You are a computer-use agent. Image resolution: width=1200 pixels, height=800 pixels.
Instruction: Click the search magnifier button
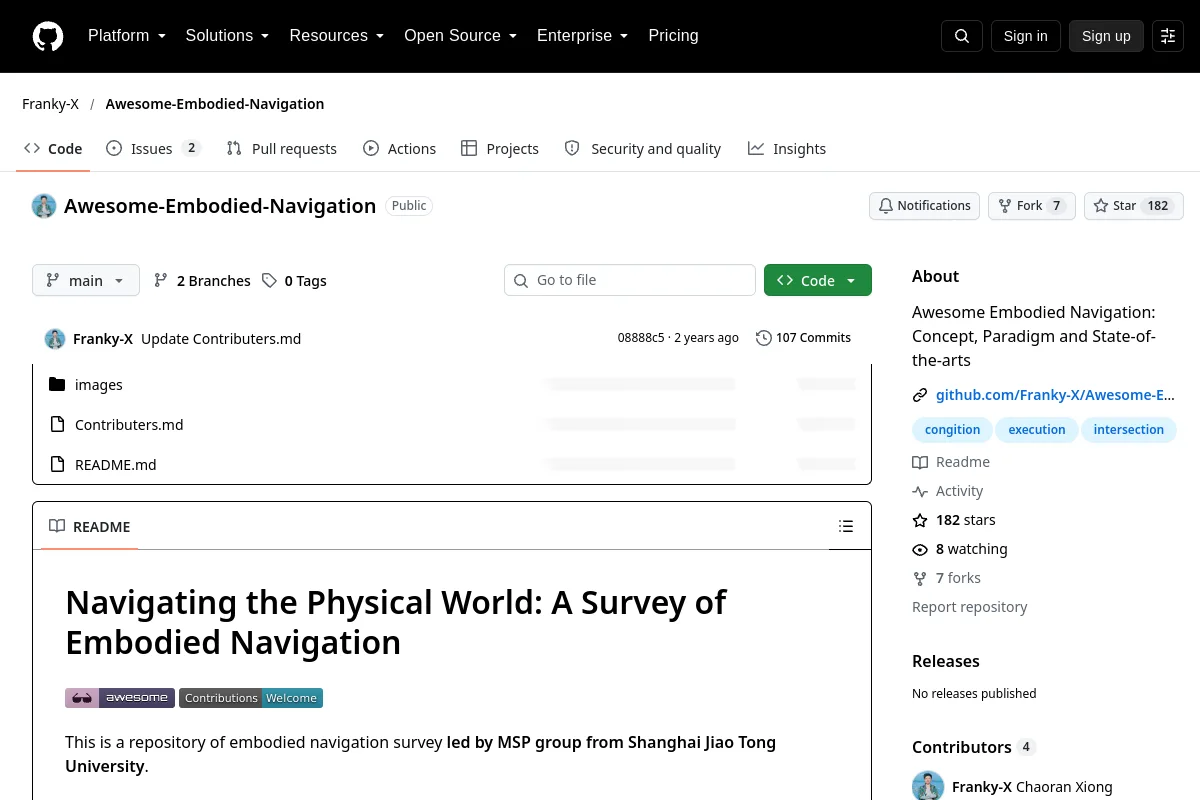[x=962, y=36]
